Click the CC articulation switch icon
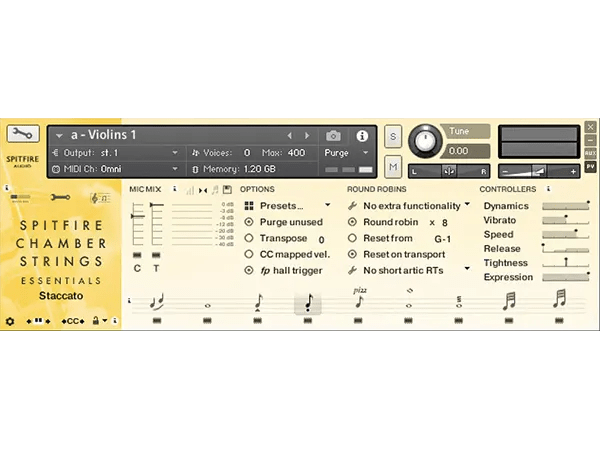Viewport: 600px width, 450px height. 73,321
